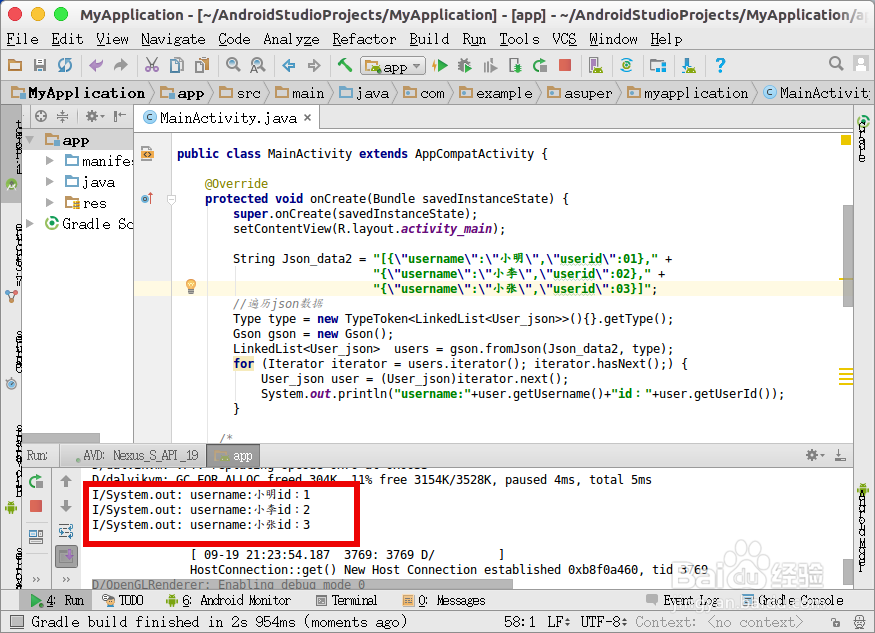Click the Copy icon in toolbar

[x=176, y=65]
